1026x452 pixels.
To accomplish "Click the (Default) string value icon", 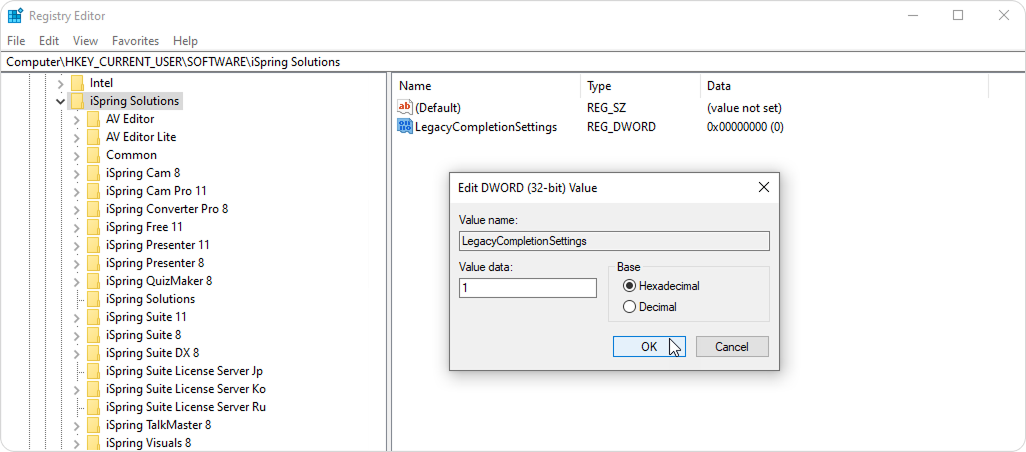I will [x=405, y=108].
